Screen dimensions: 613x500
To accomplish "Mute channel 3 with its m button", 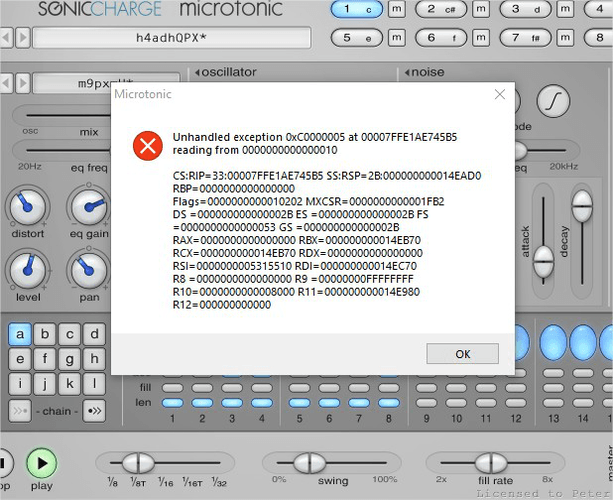I will click(565, 9).
